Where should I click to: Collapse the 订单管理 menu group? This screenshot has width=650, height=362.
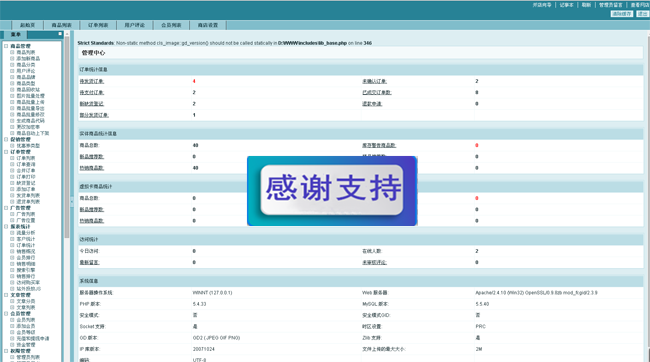pyautogui.click(x=6, y=152)
